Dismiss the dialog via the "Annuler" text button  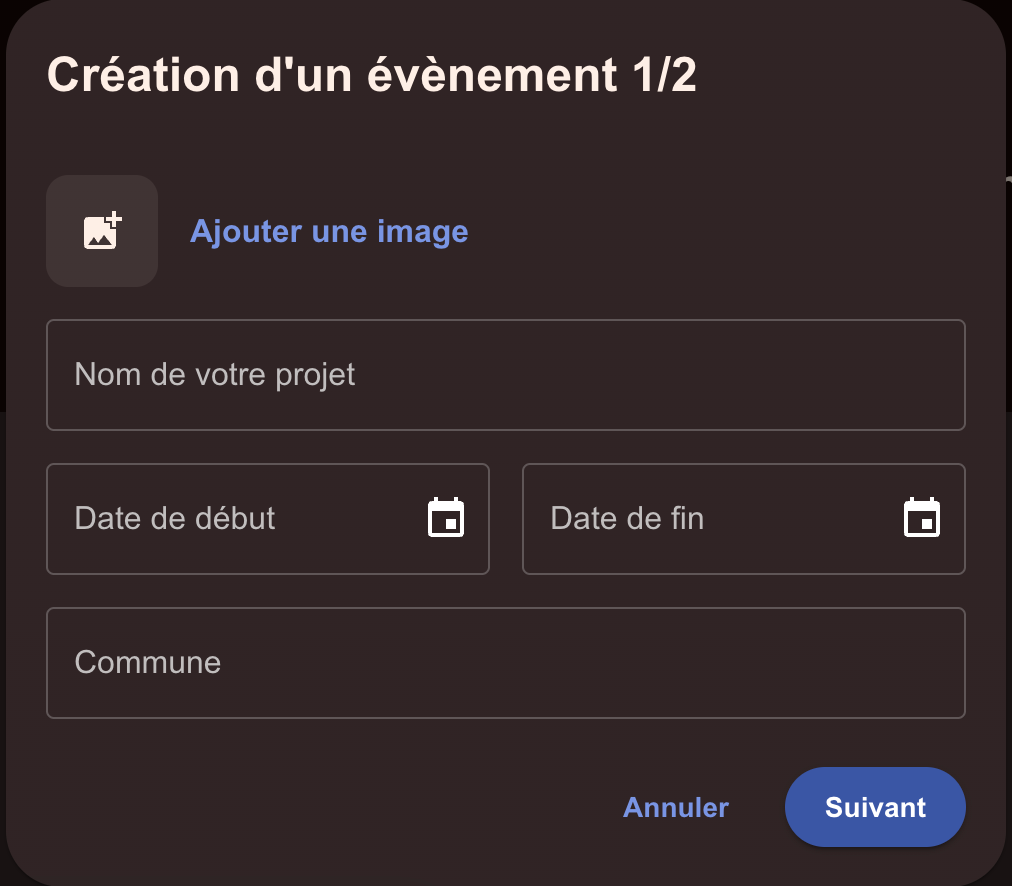[676, 807]
